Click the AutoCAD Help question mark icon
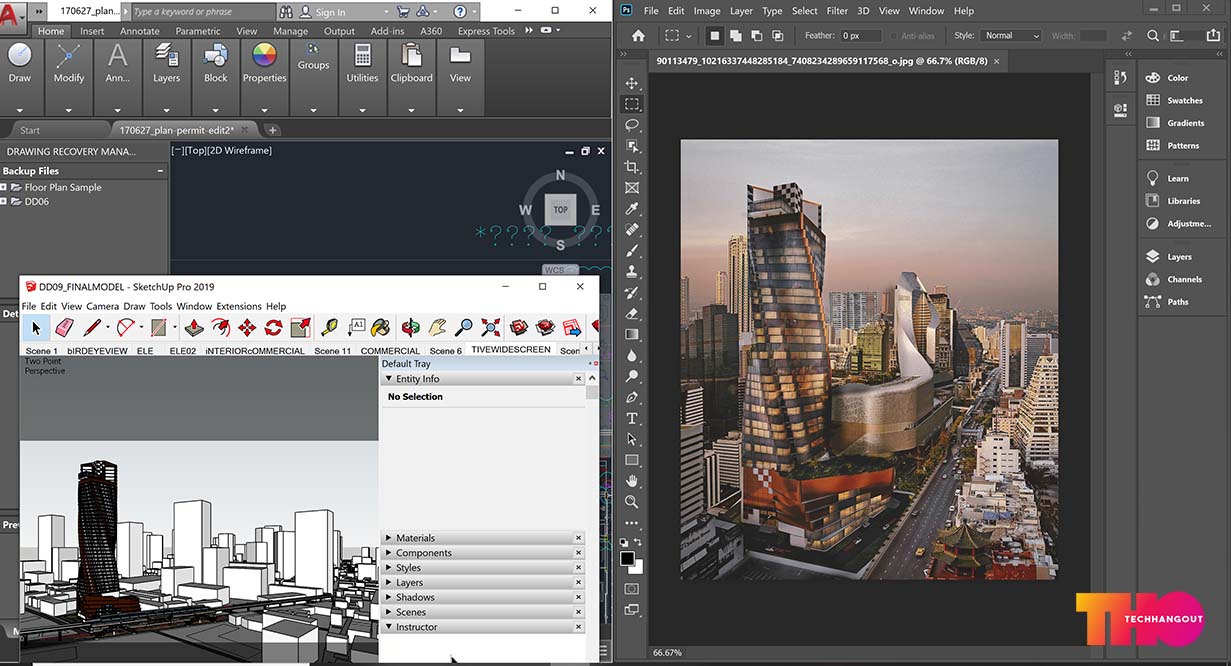 [x=459, y=12]
